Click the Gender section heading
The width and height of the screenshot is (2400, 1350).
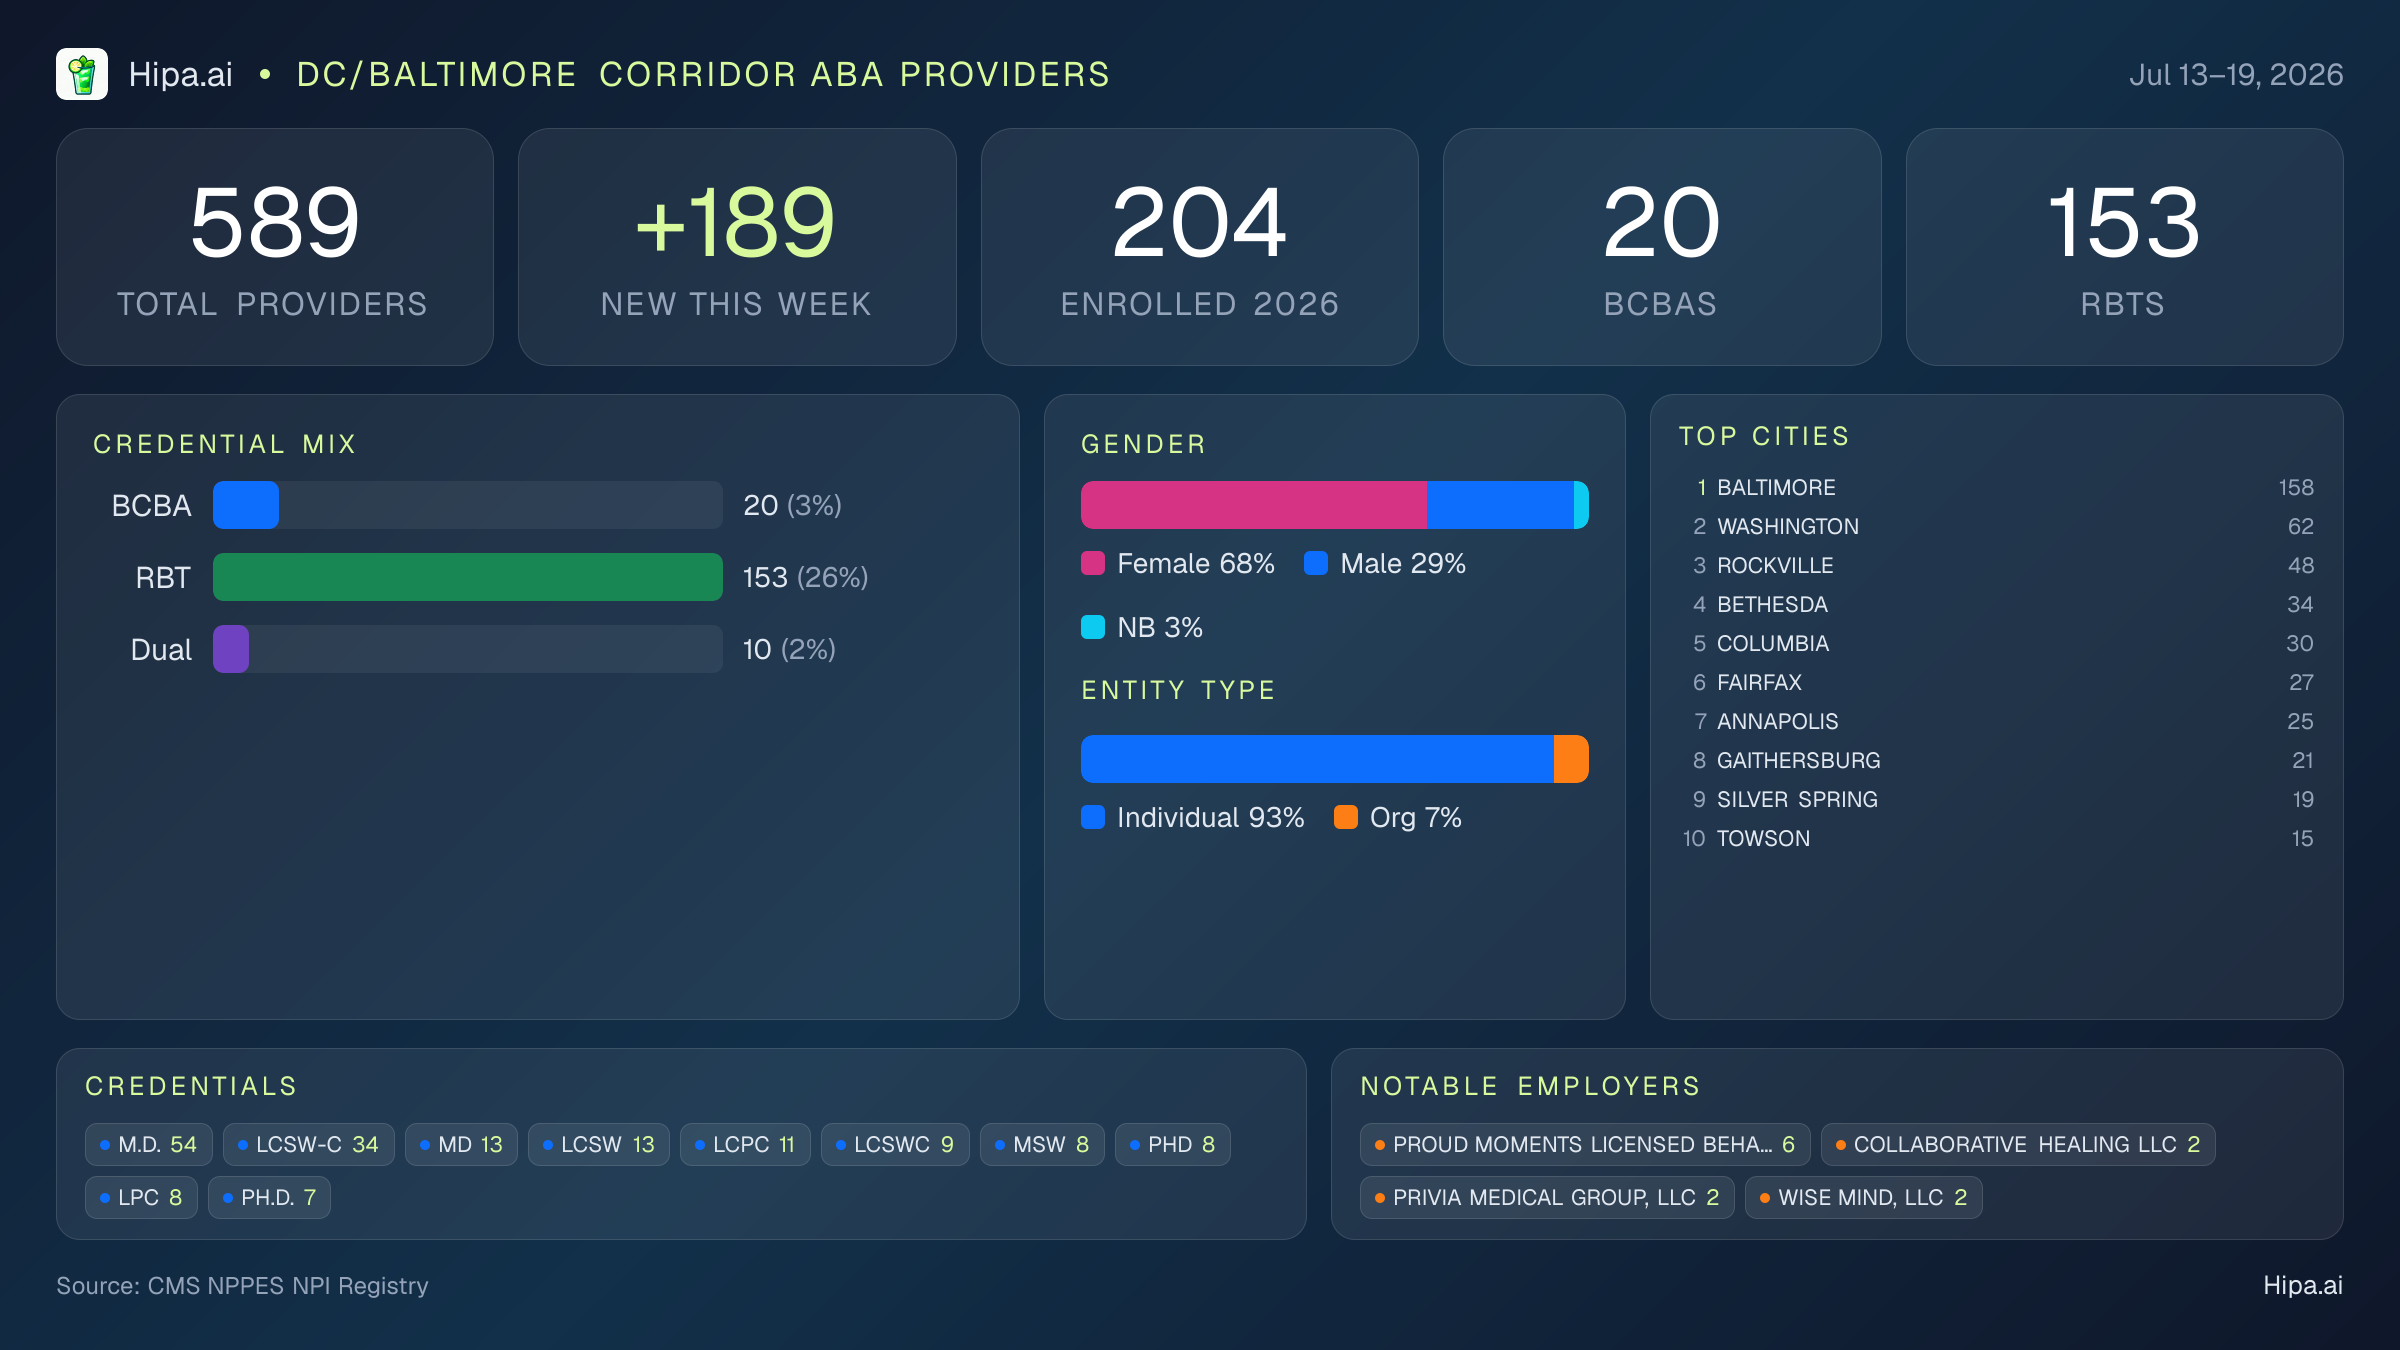[1144, 444]
